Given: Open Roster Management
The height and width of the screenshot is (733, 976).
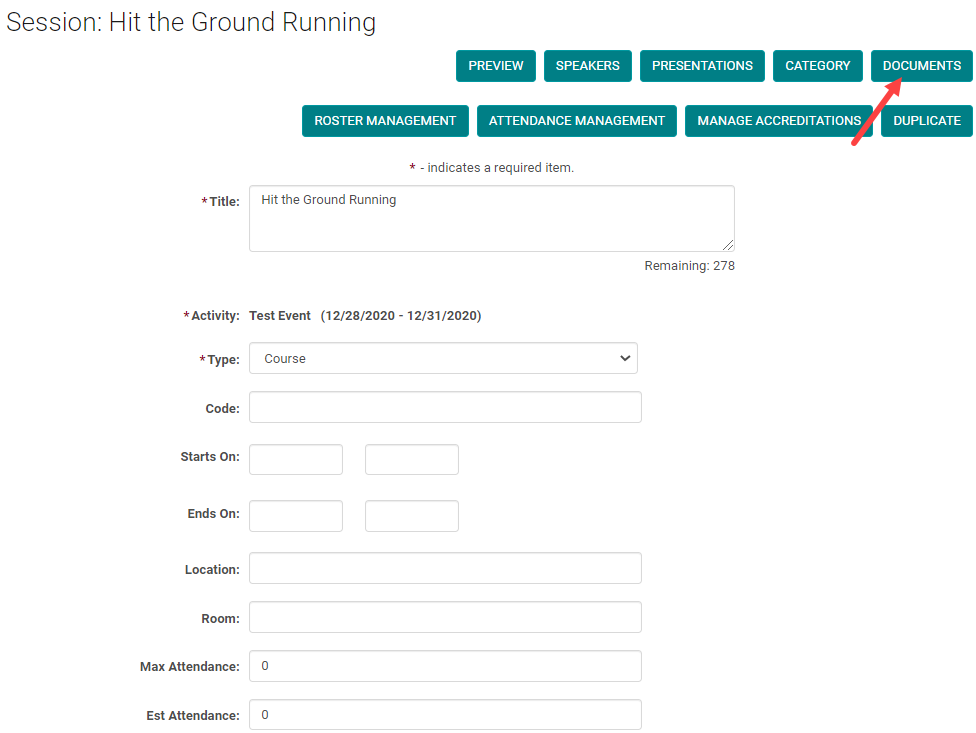Looking at the screenshot, I should (x=385, y=121).
